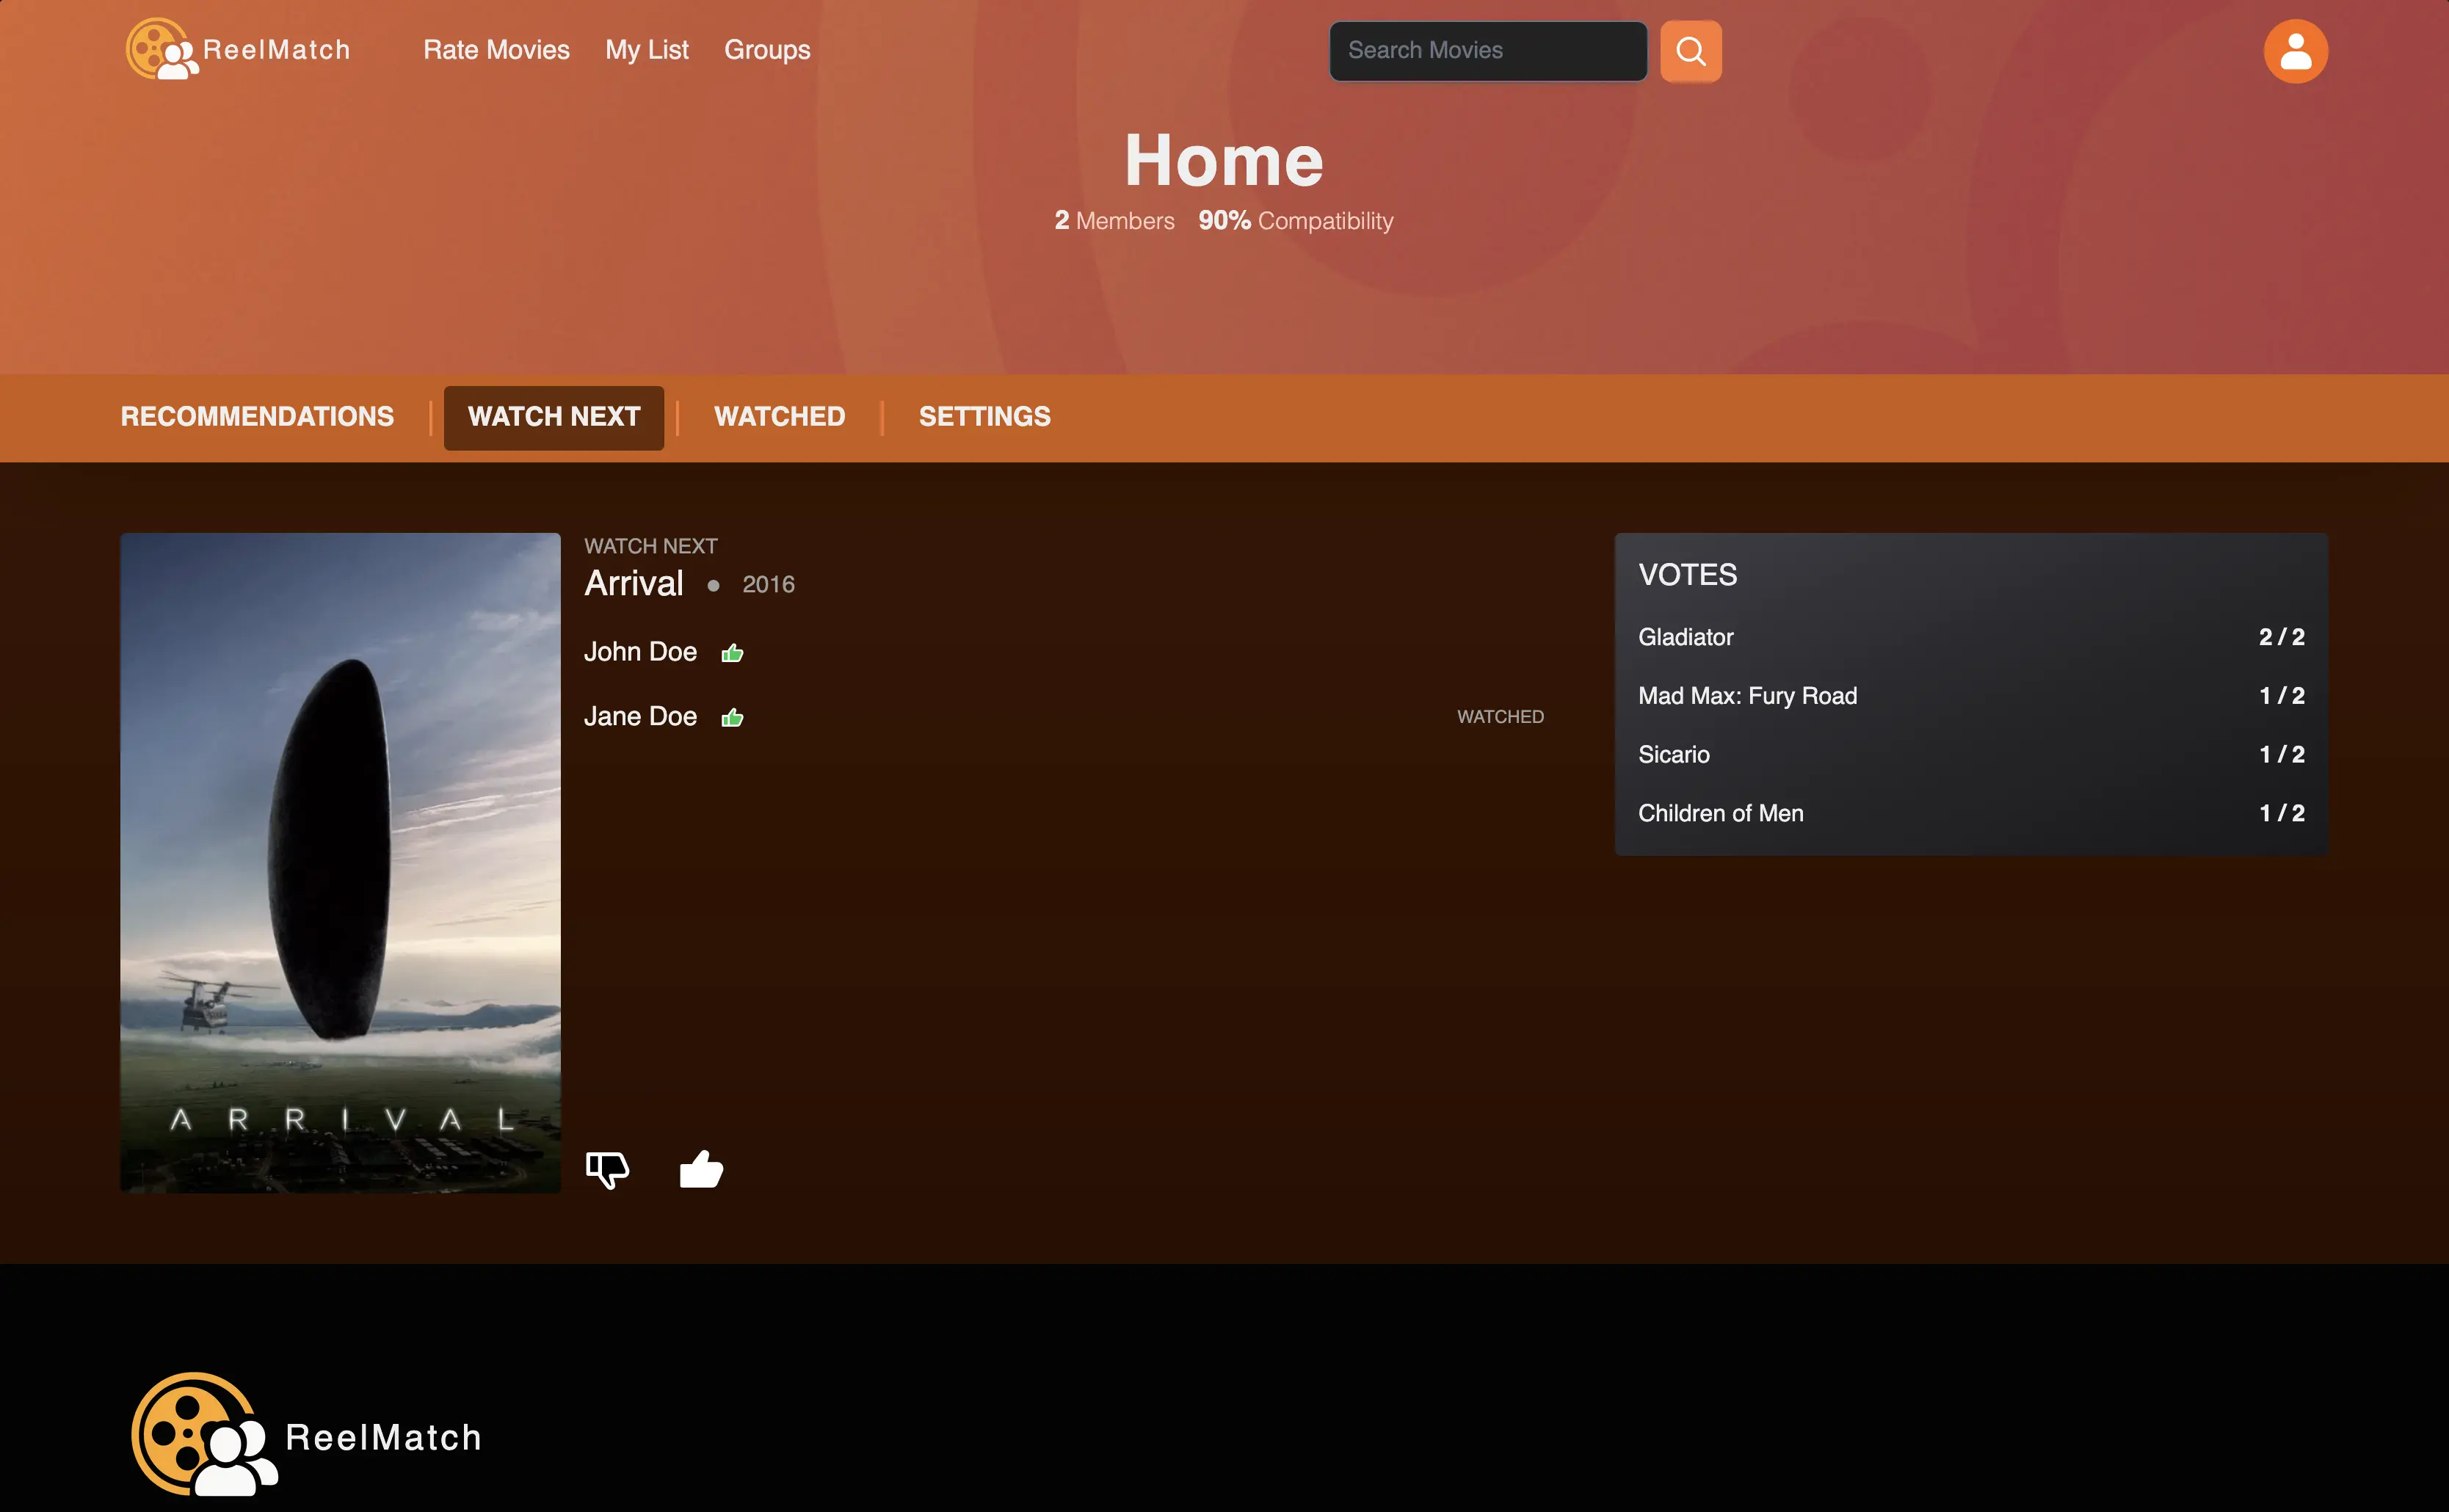2449x1512 pixels.
Task: Switch to the Recommendations tab
Action: (257, 417)
